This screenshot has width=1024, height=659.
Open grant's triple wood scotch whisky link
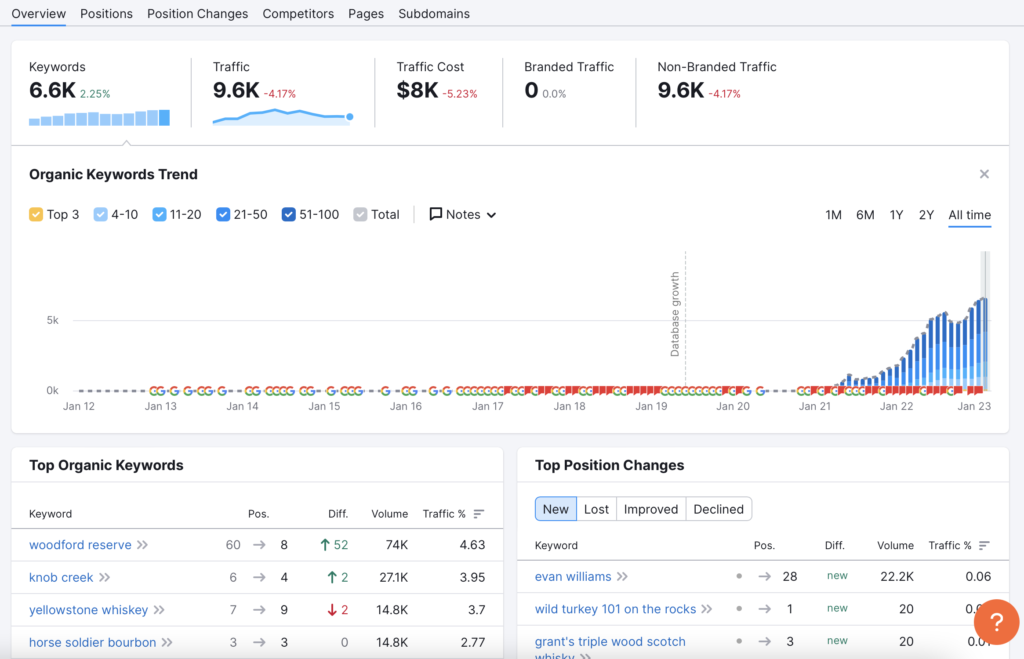point(610,647)
